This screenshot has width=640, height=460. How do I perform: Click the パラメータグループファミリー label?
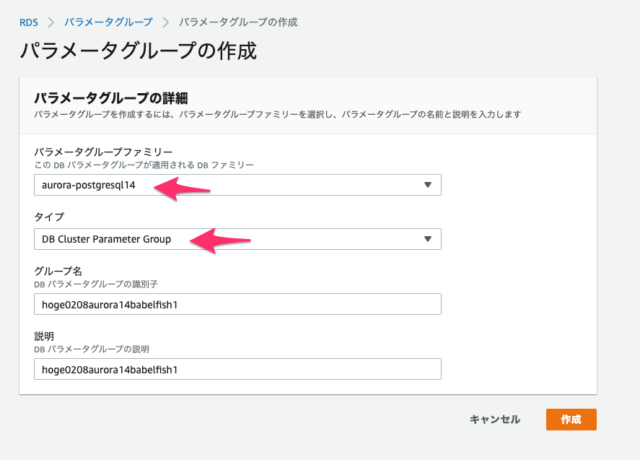[103, 152]
